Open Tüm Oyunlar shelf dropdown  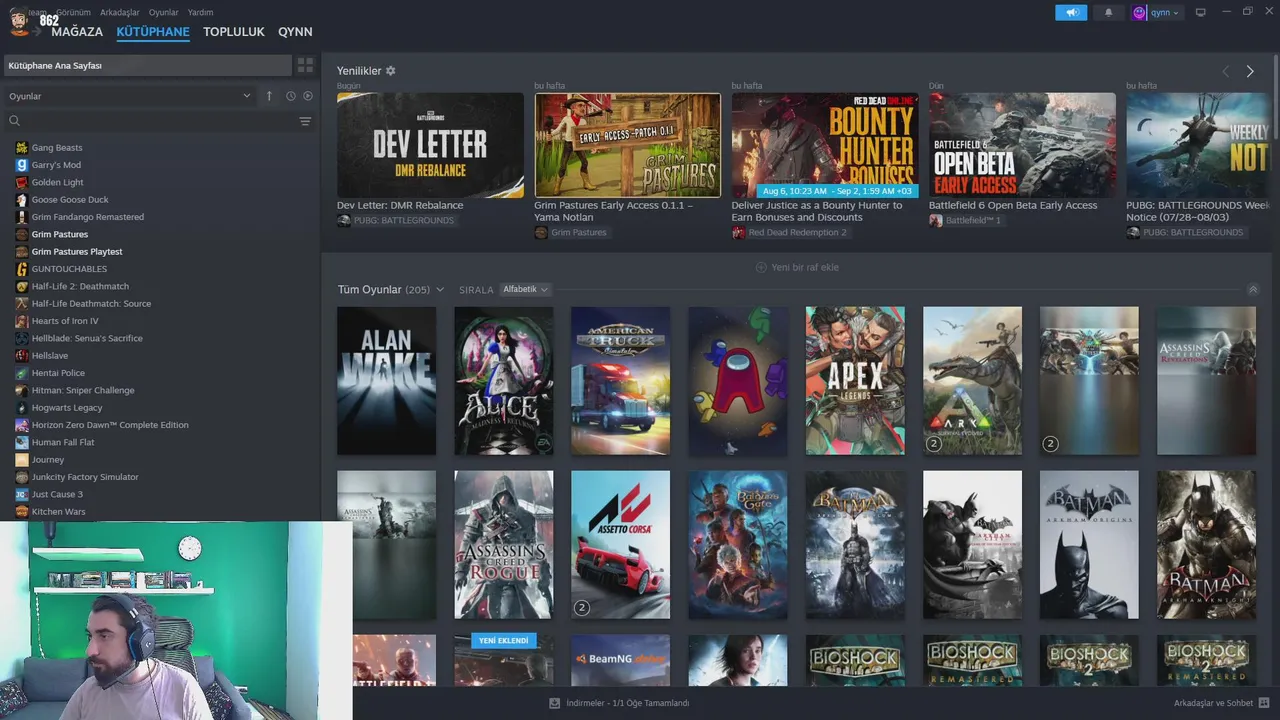[440, 290]
